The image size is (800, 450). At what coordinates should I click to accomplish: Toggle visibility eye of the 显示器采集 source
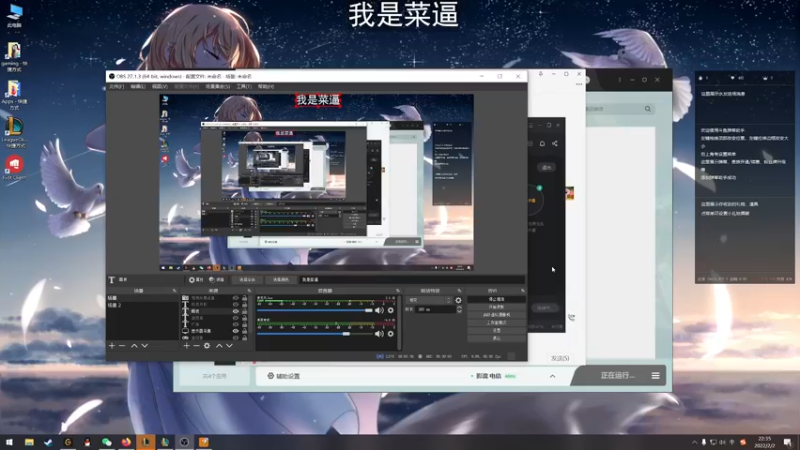[236, 331]
